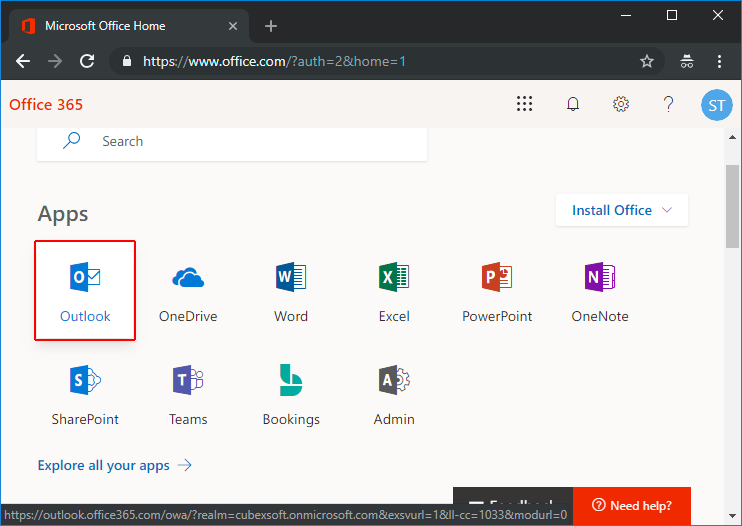742x526 pixels.
Task: Open the ST account menu
Action: pos(716,105)
